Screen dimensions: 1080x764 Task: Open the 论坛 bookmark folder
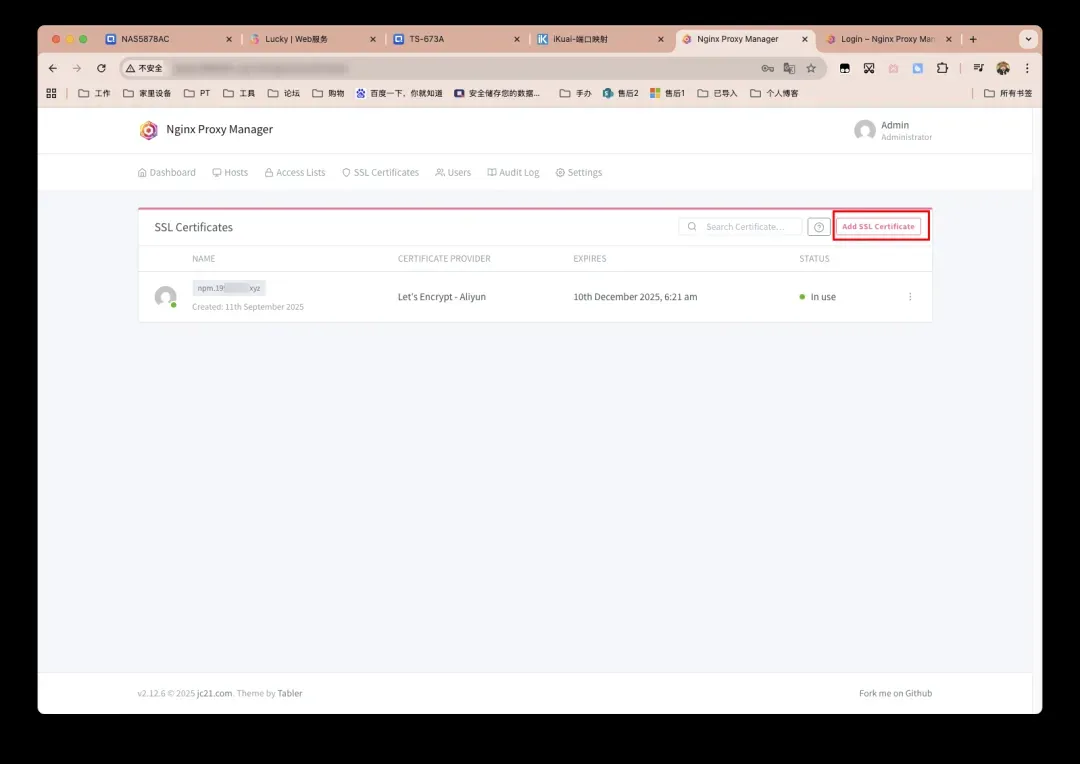pyautogui.click(x=284, y=93)
